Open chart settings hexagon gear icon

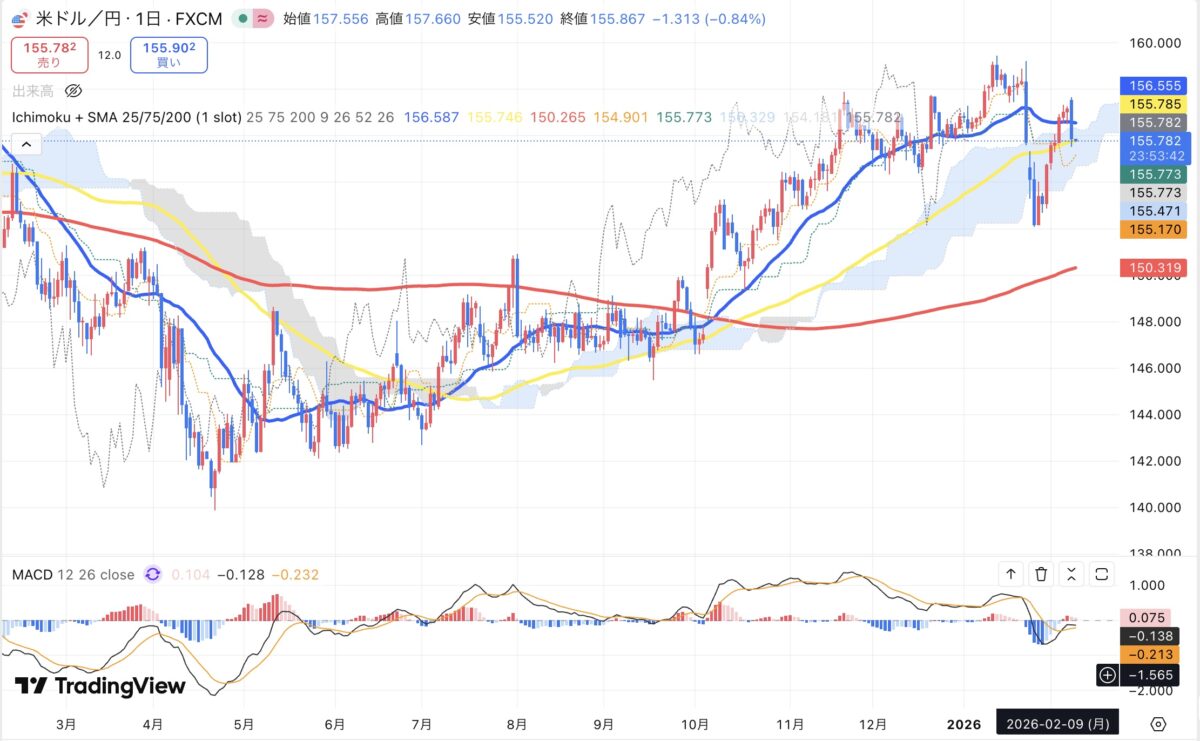click(1158, 723)
